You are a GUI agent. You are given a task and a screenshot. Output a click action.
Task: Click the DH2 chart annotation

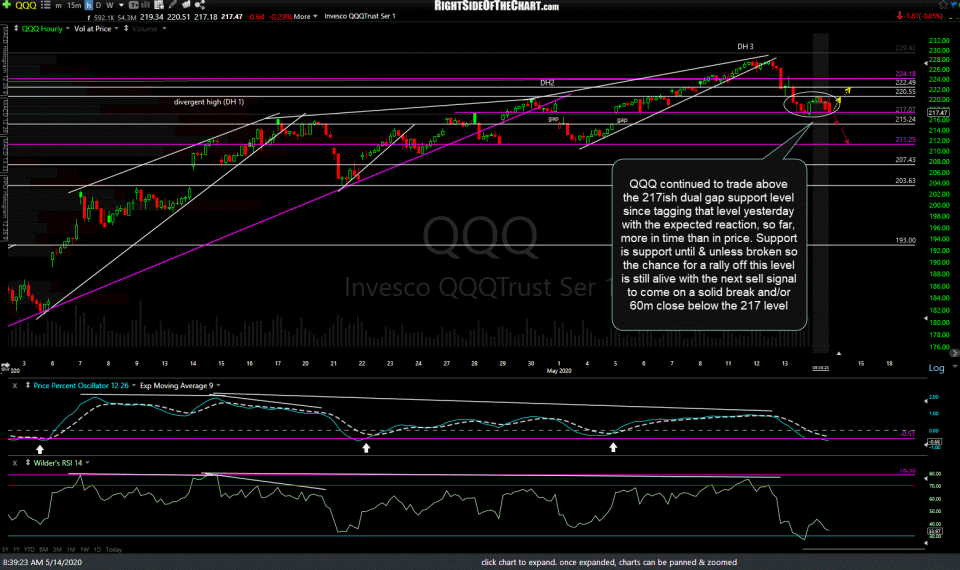pos(547,83)
